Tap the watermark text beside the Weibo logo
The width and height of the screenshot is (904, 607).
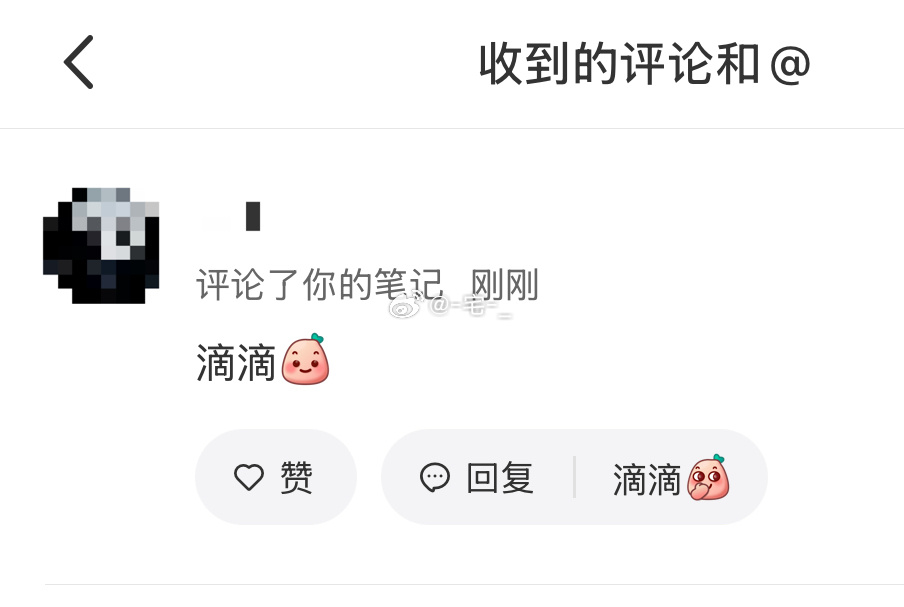click(470, 306)
